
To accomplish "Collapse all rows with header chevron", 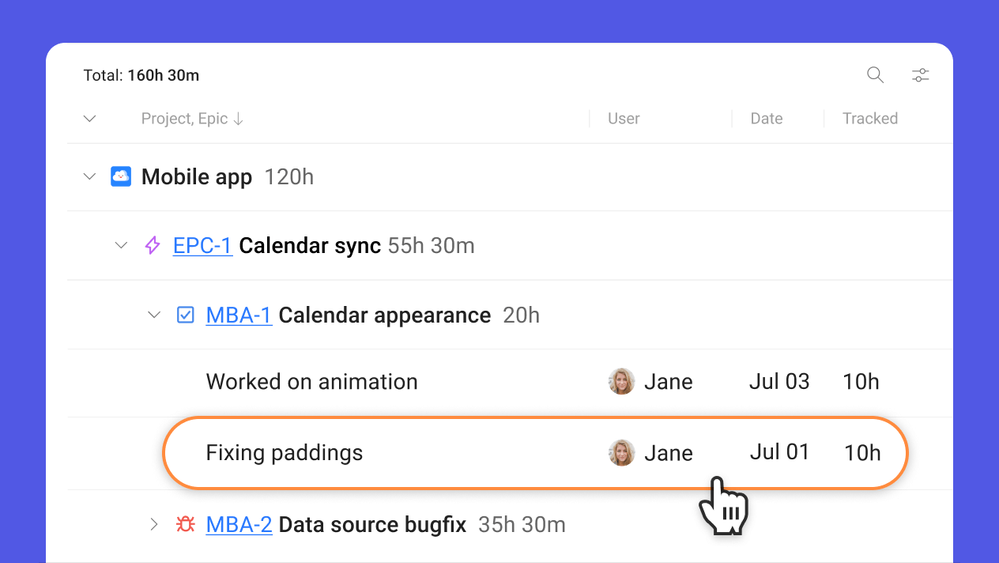I will [x=90, y=119].
